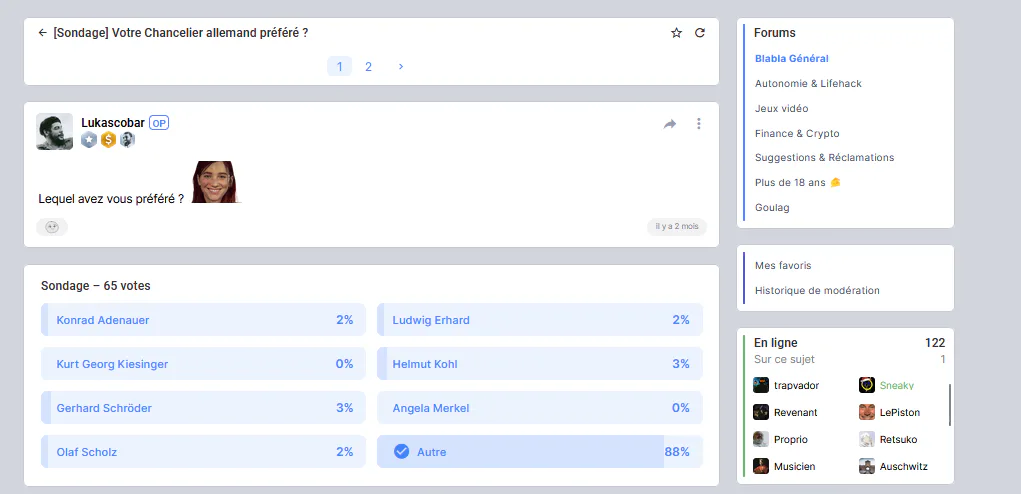
Task: Click the 'il y a 2 mois' timestamp
Action: pyautogui.click(x=677, y=226)
